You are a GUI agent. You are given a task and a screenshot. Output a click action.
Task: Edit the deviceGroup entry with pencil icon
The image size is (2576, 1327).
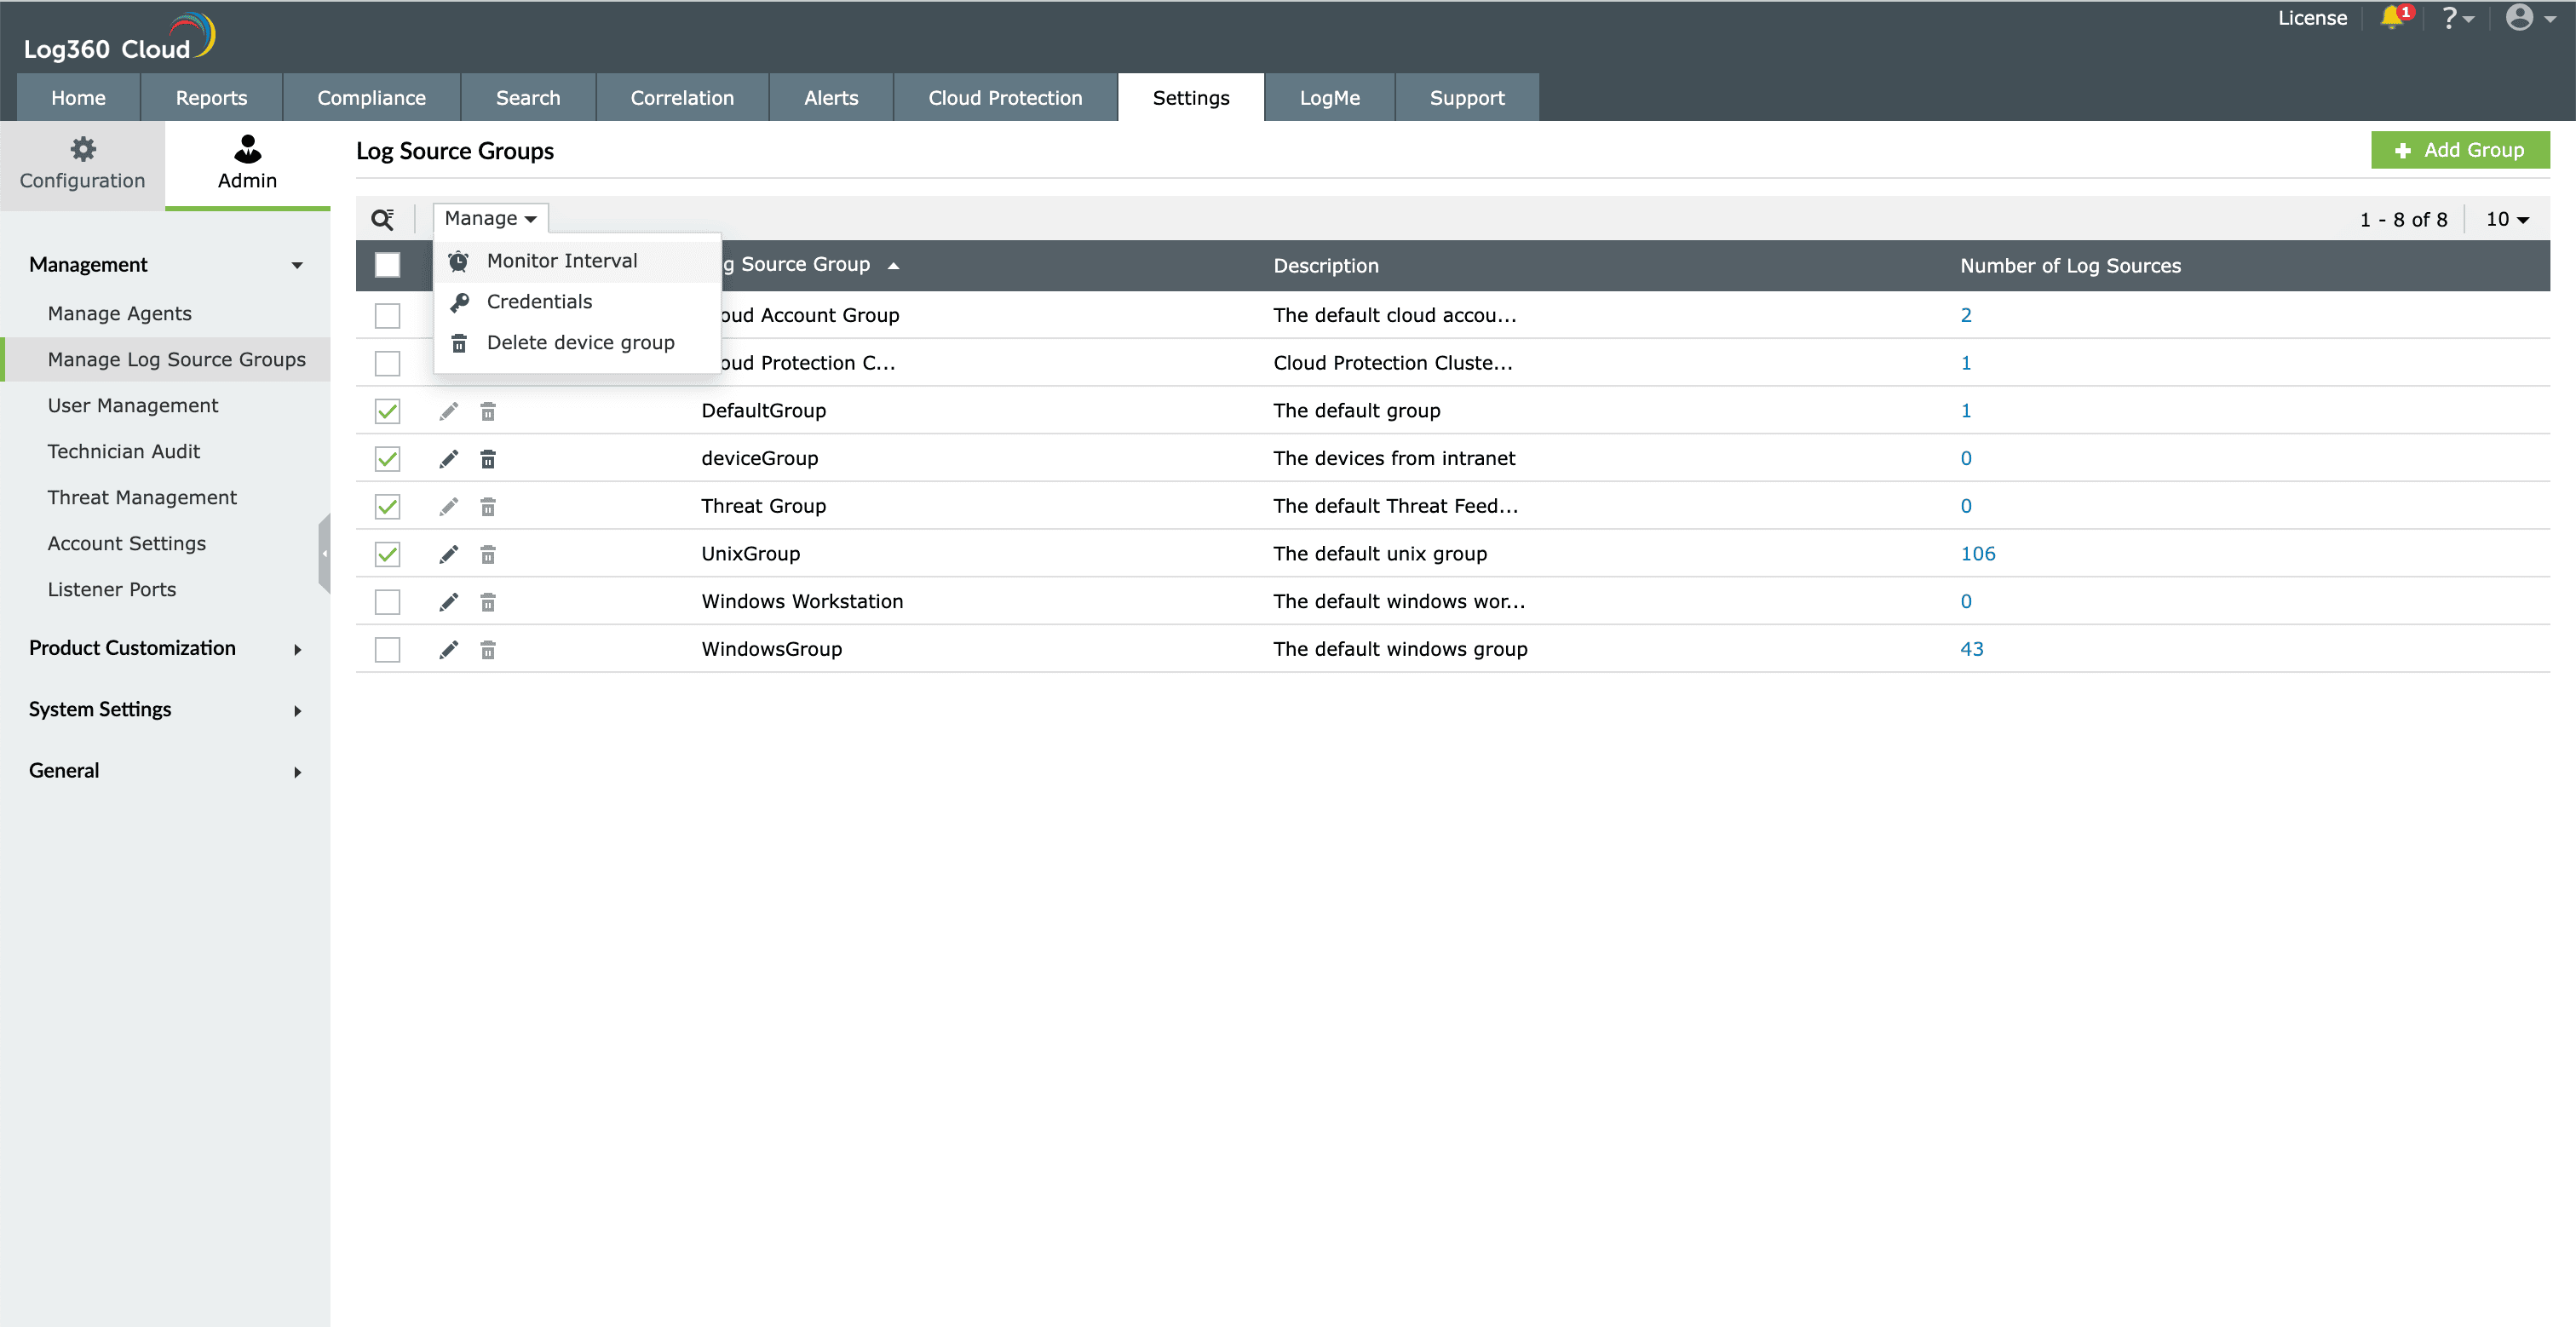pyautogui.click(x=449, y=459)
